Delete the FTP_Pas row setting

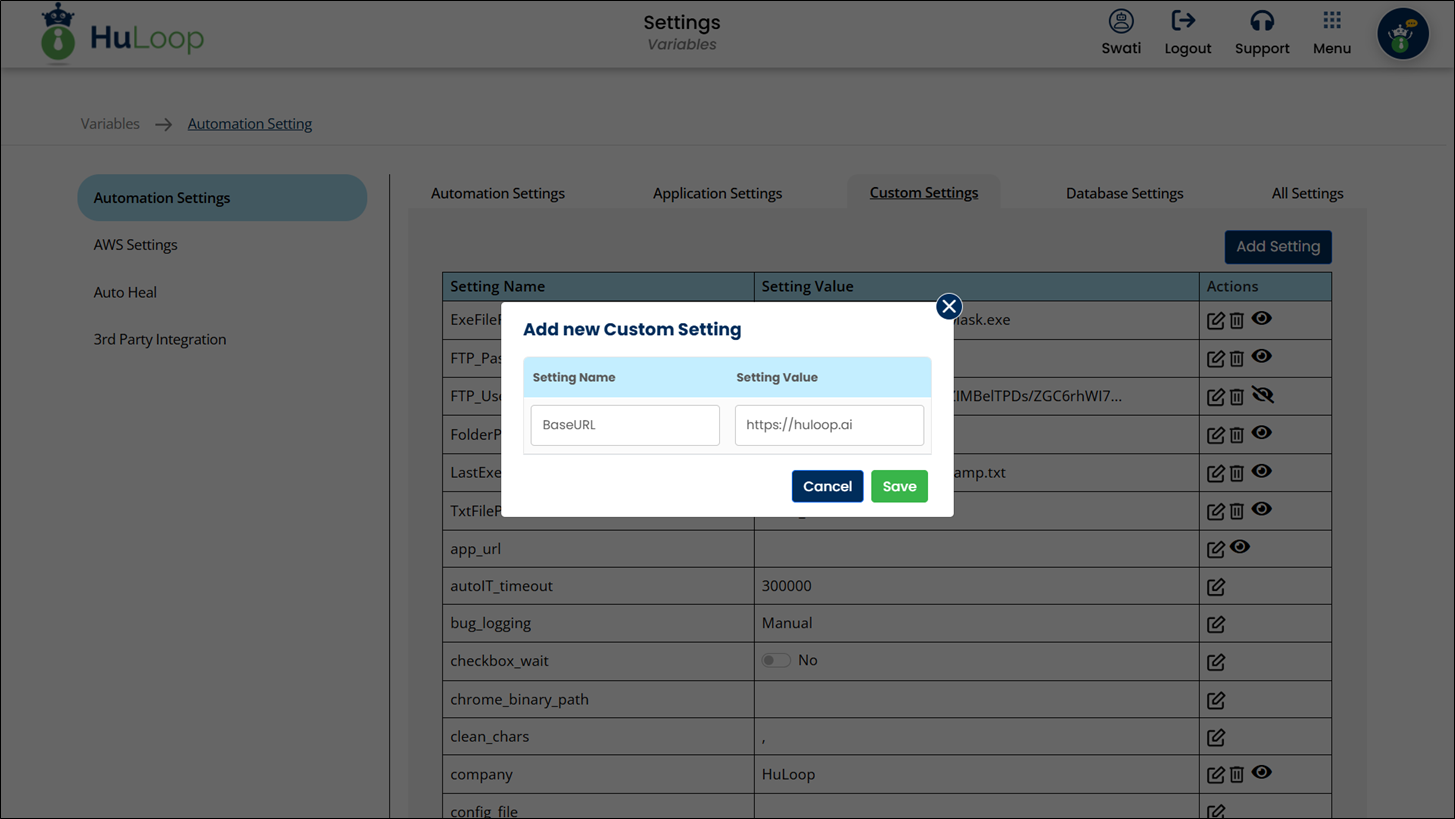coord(1237,358)
